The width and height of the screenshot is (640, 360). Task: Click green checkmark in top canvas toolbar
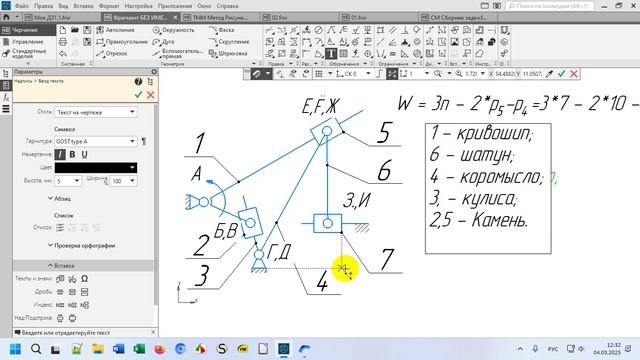562,74
